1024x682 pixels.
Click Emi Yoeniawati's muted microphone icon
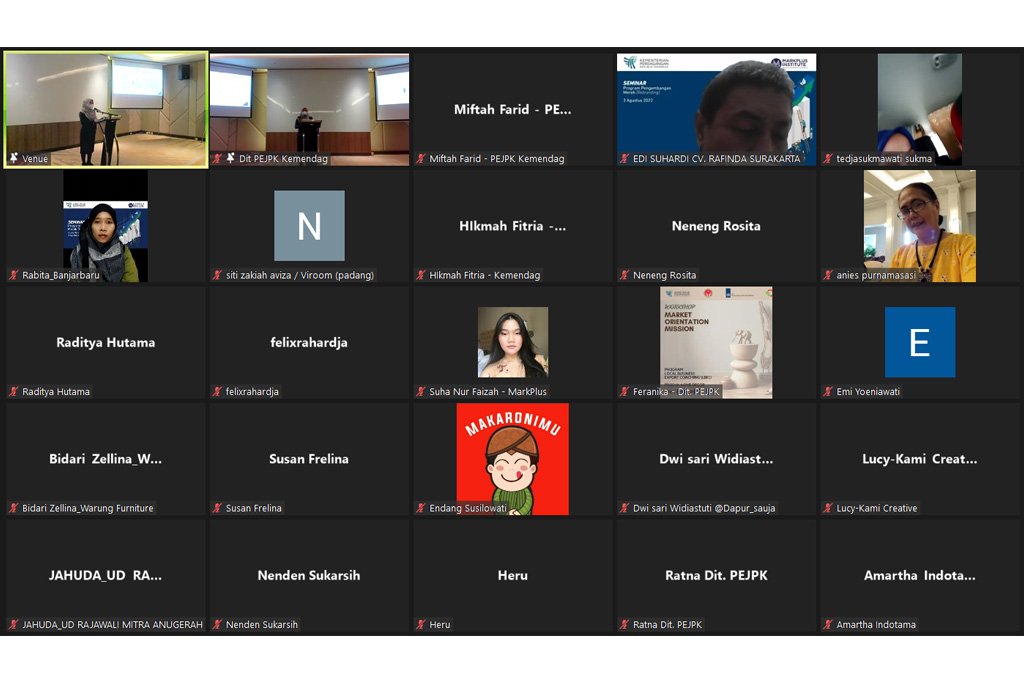pos(828,392)
